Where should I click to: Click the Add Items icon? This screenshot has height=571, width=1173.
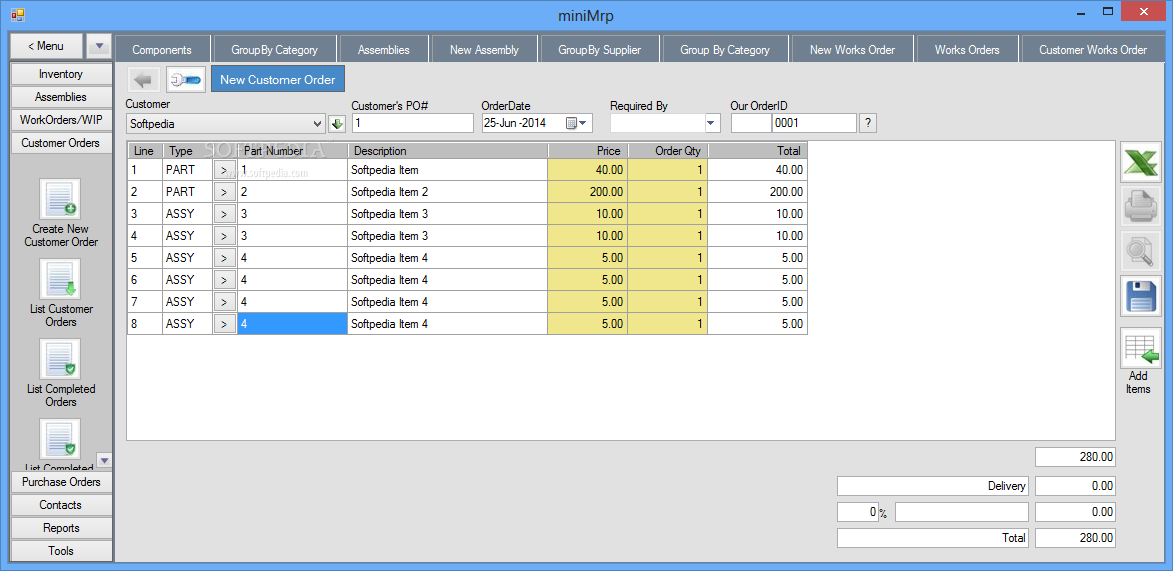coord(1140,348)
